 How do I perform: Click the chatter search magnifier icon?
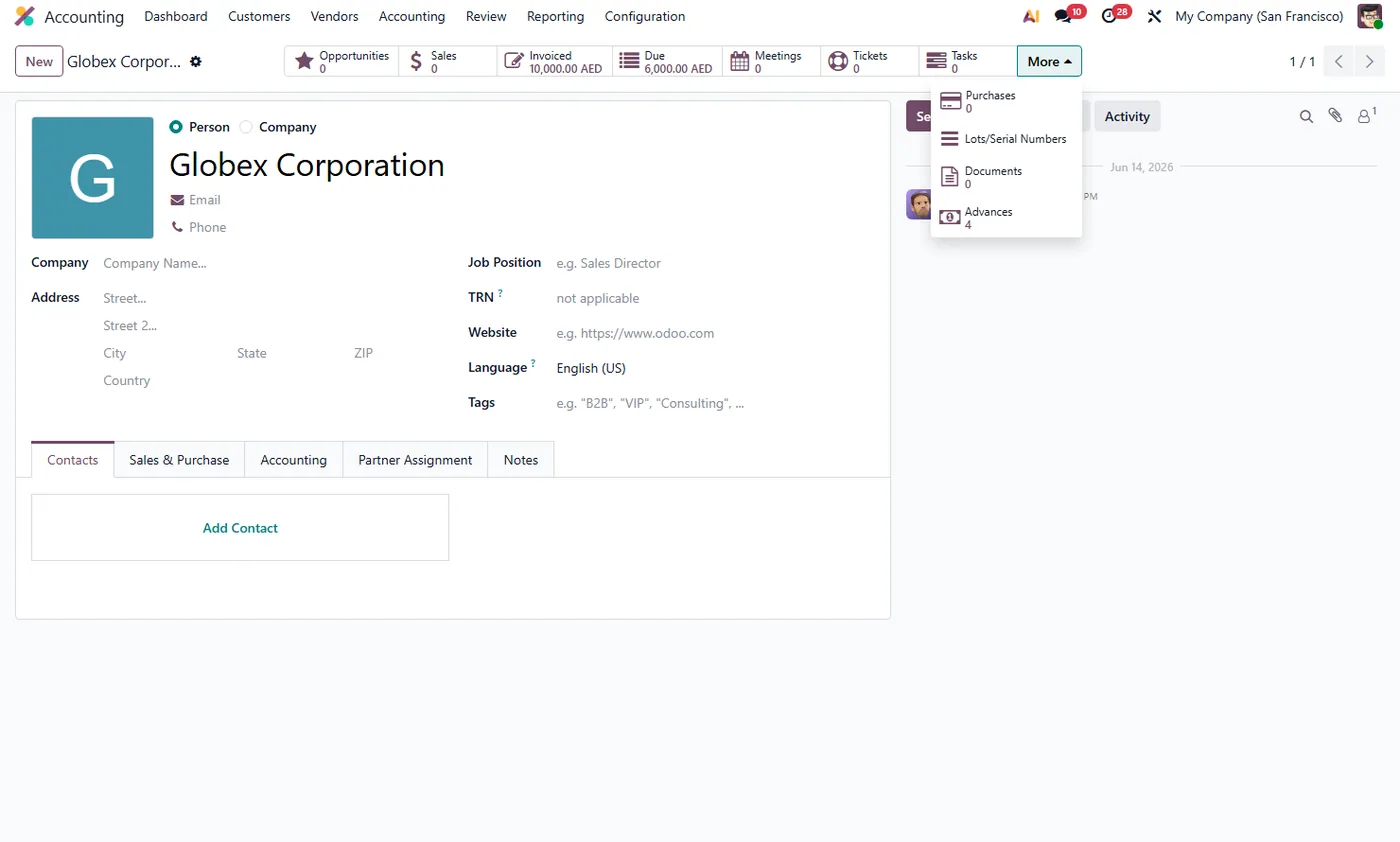point(1306,117)
